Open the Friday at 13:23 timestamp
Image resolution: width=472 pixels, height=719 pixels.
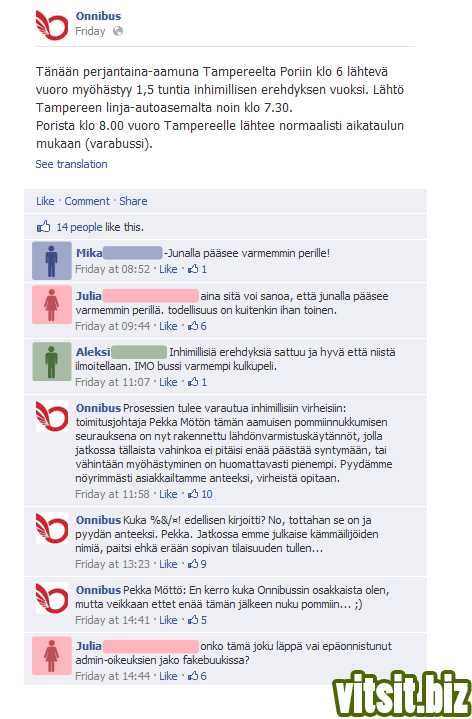[x=113, y=564]
